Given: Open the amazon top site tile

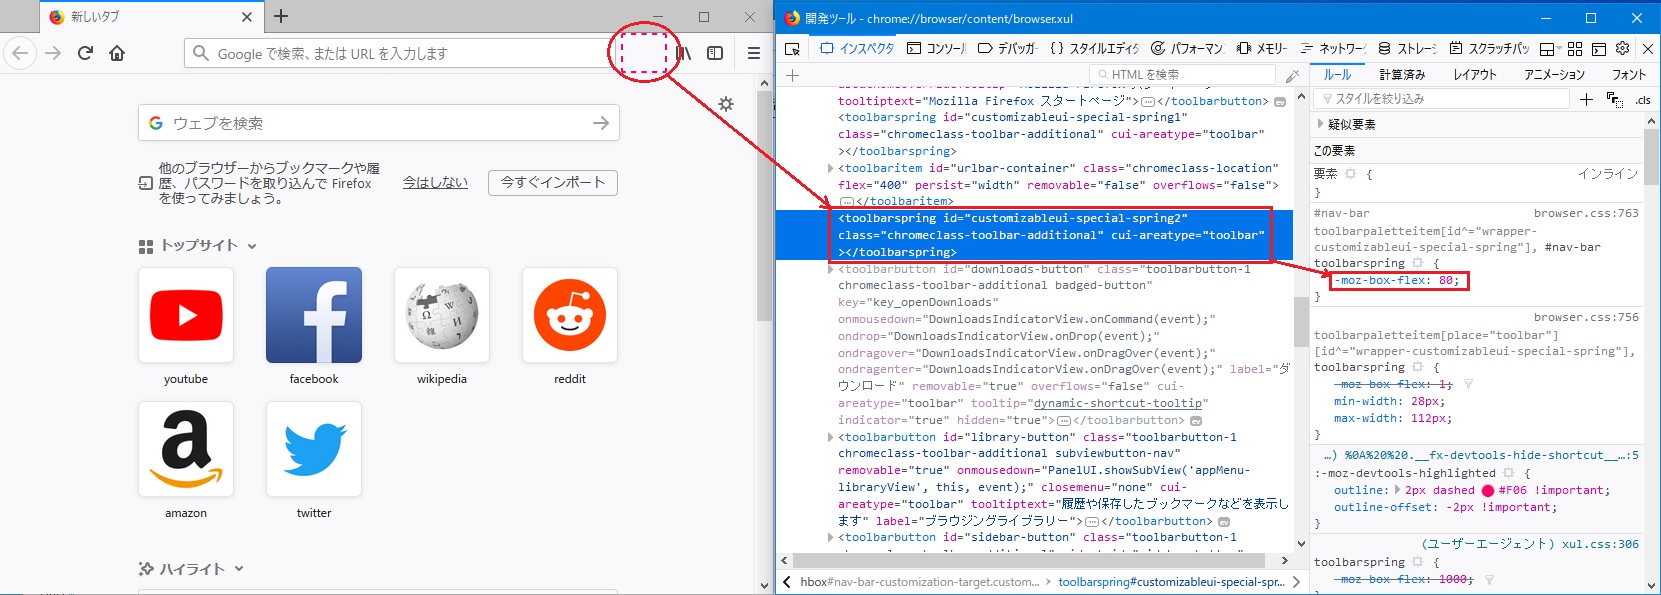Looking at the screenshot, I should pos(186,449).
